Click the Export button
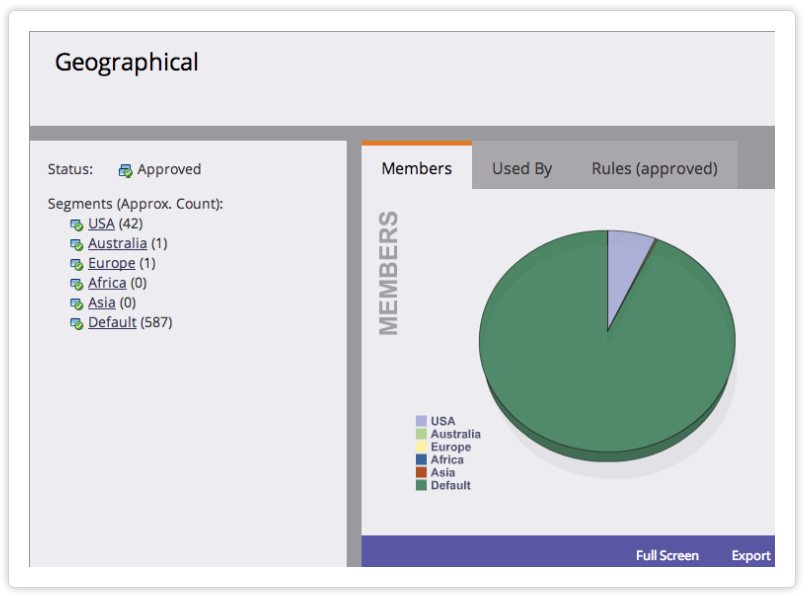Image resolution: width=808 pixels, height=596 pixels. pyautogui.click(x=751, y=555)
